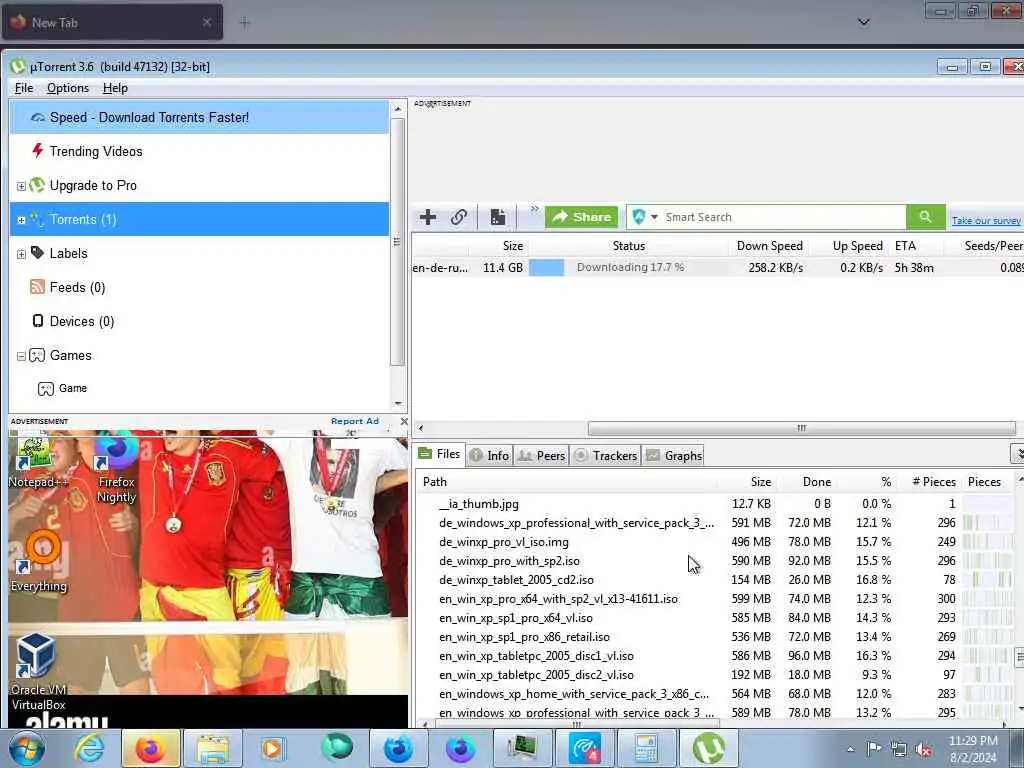The image size is (1024, 768).
Task: Select the en-de-ru torrent row
Action: [x=717, y=268]
